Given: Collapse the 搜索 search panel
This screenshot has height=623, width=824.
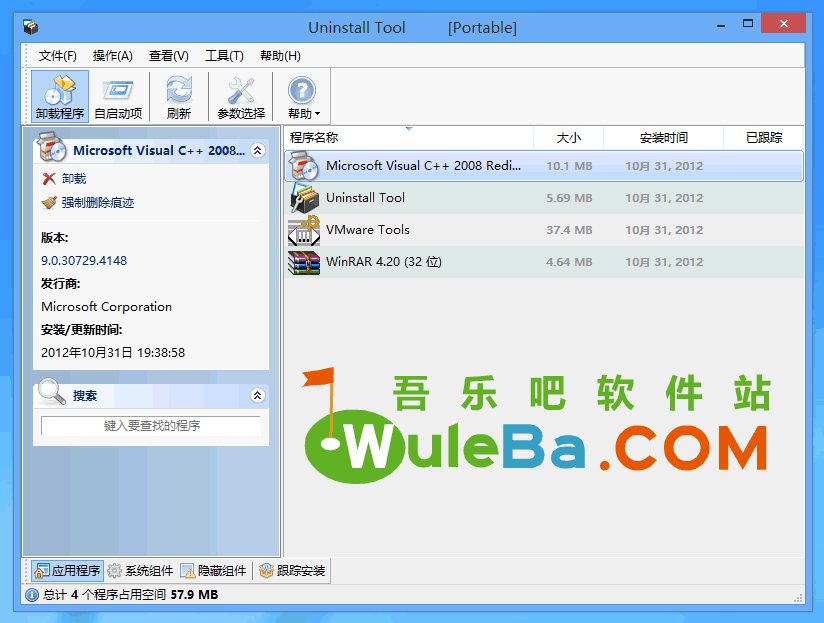Looking at the screenshot, I should [258, 396].
